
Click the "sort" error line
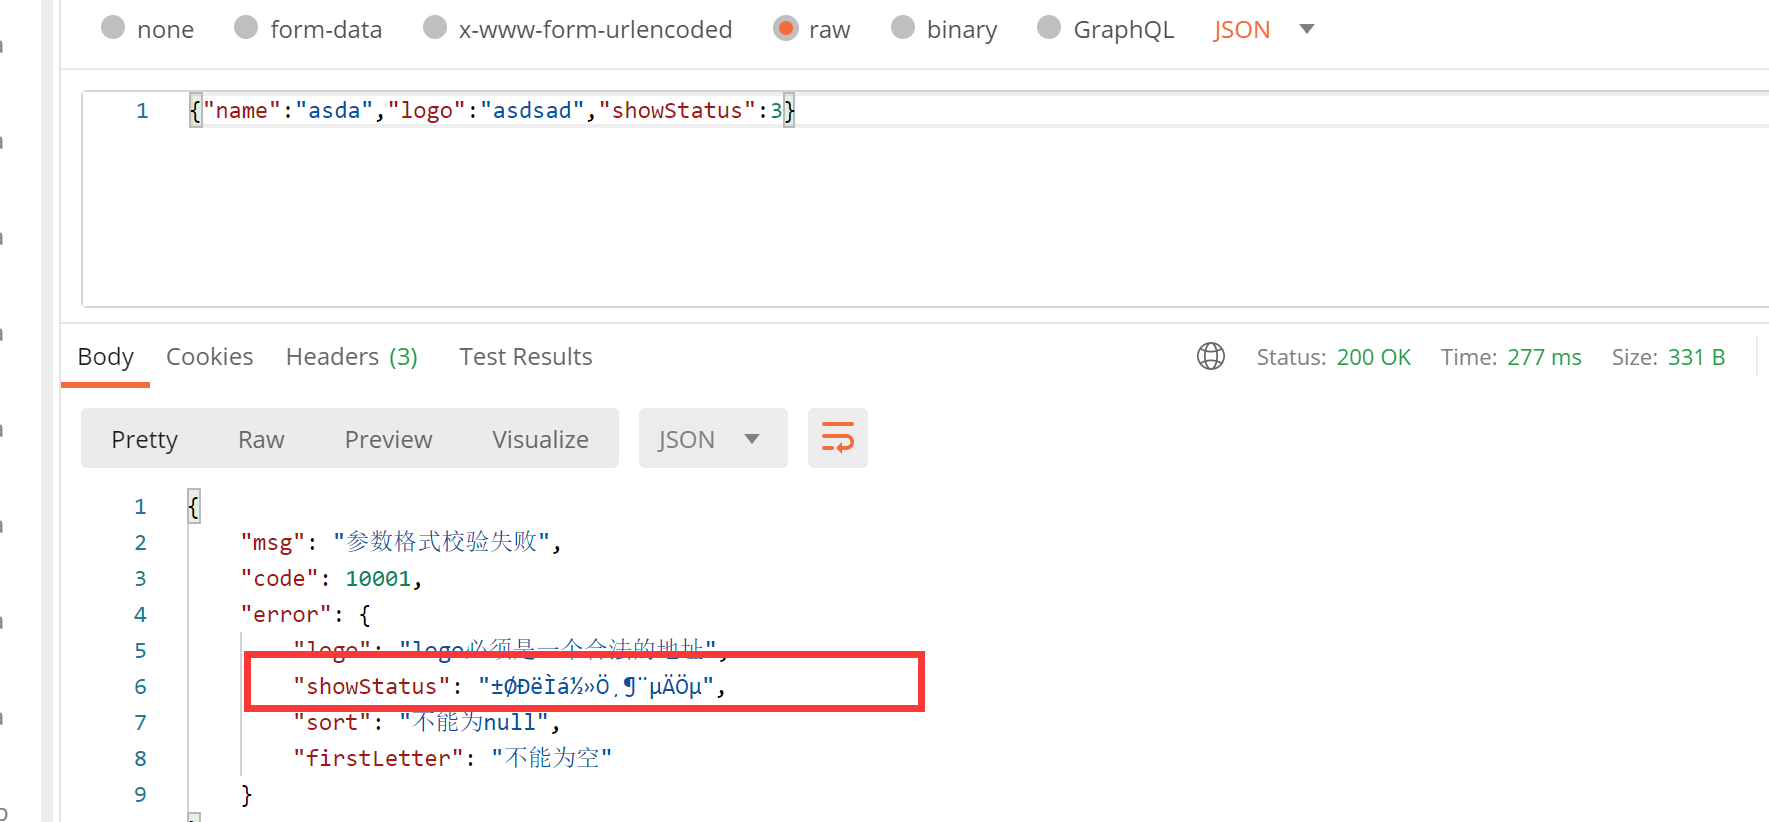coord(427,722)
